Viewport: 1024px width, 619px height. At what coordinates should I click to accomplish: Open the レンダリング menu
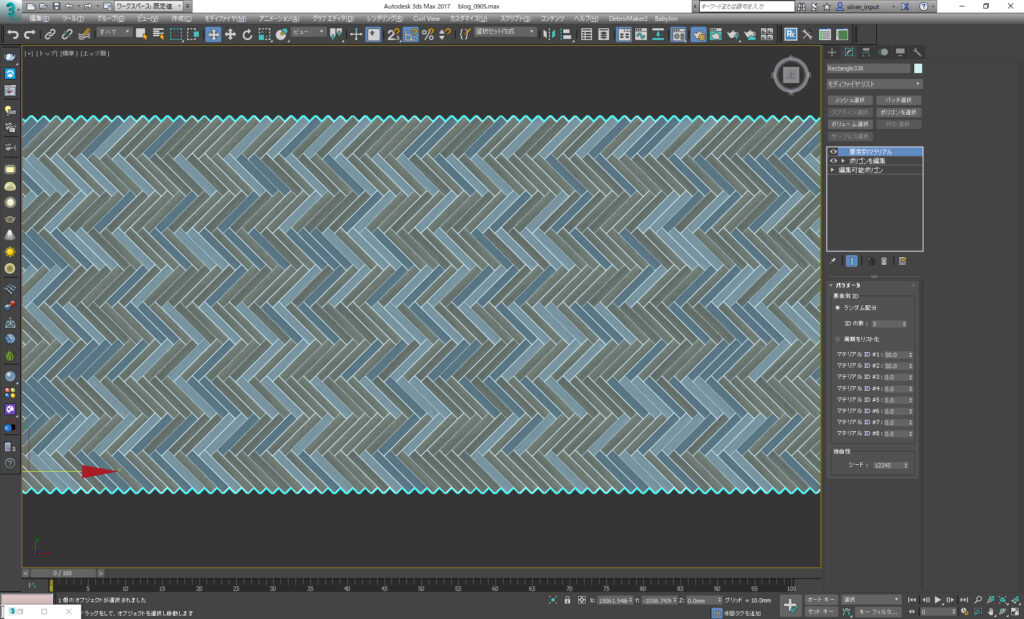(386, 18)
